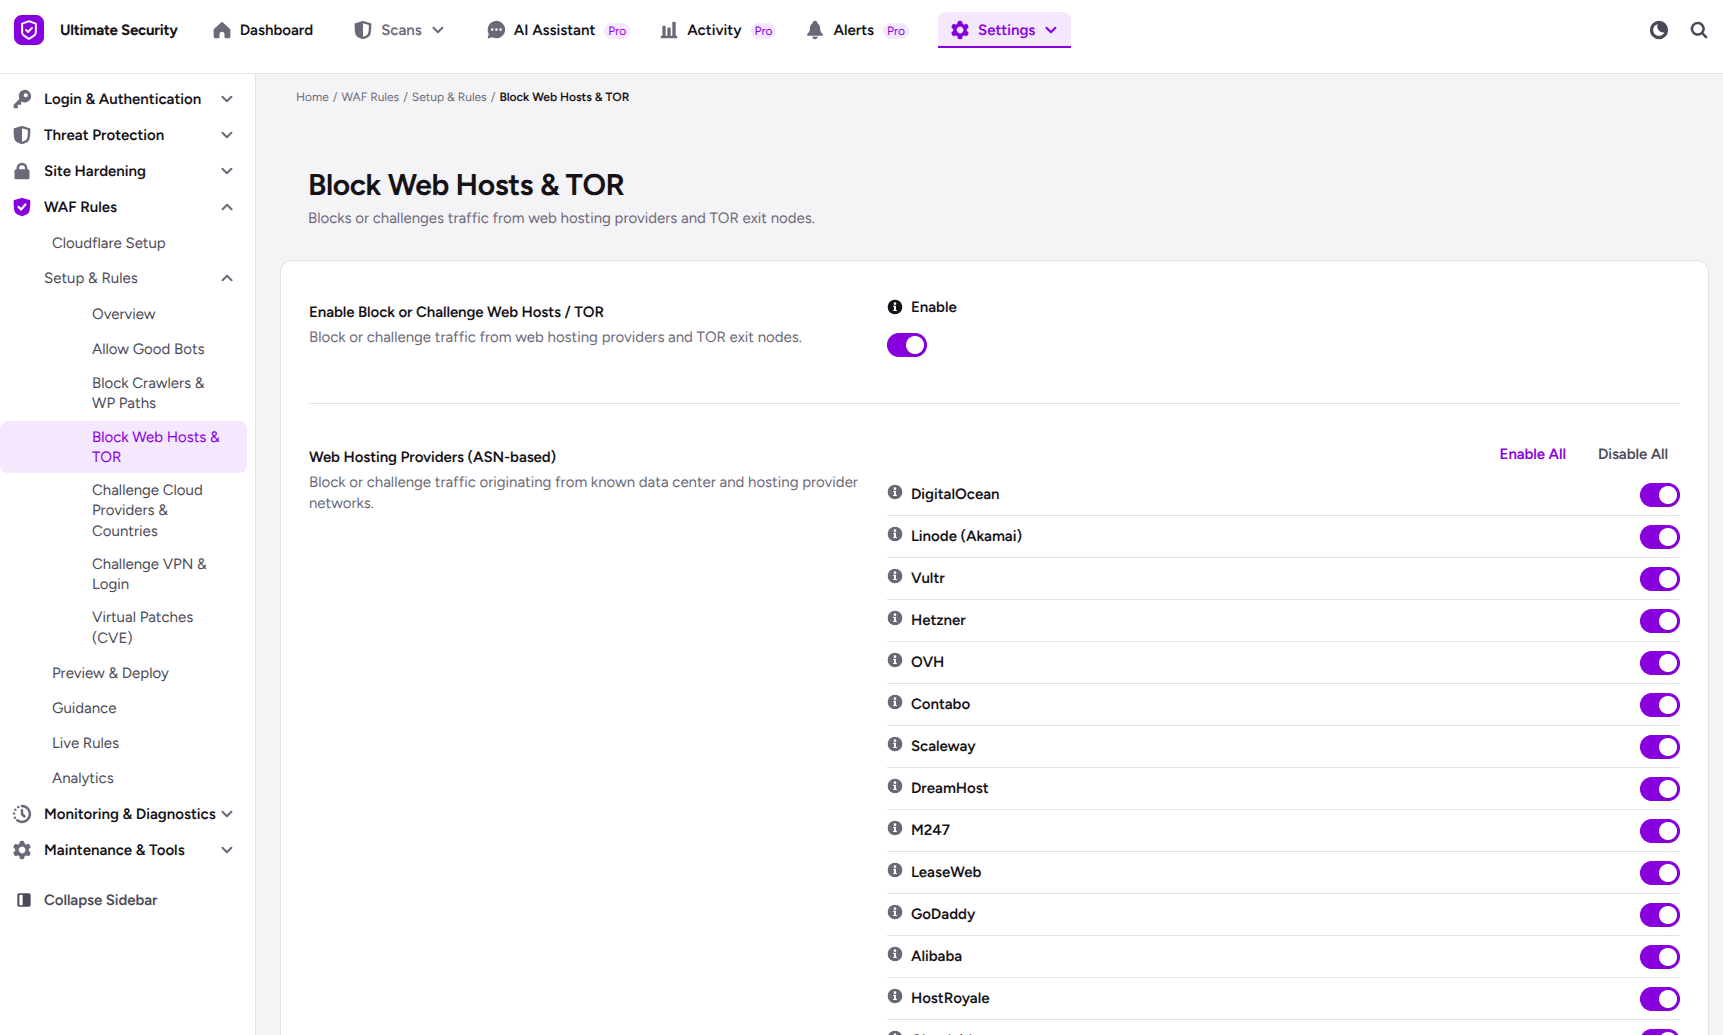Toggle the DigitalOcean switch off
1723x1035 pixels.
1660,495
